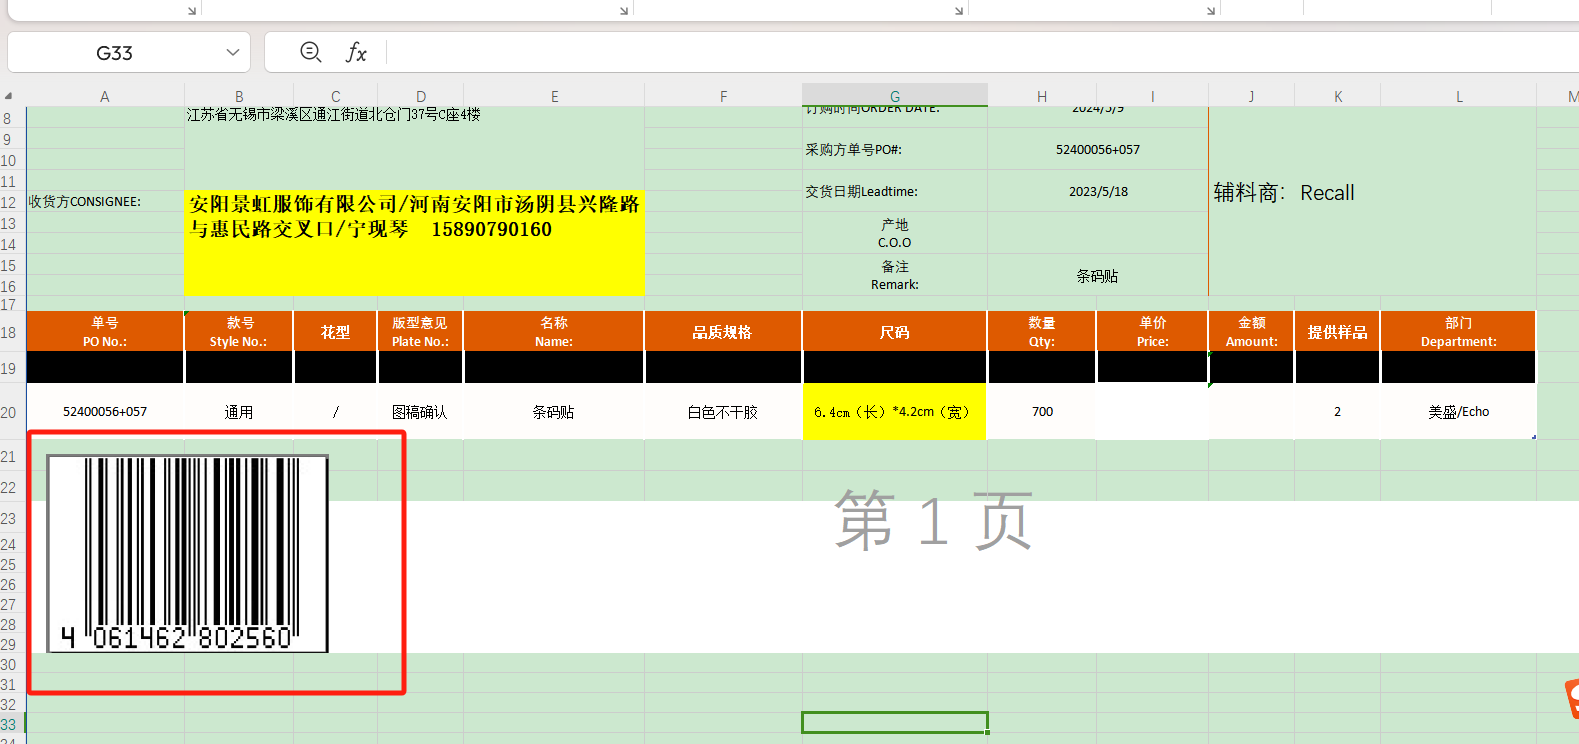Viewport: 1579px width, 744px height.
Task: Select the cell containing 美盛/Echo
Action: click(x=1458, y=412)
